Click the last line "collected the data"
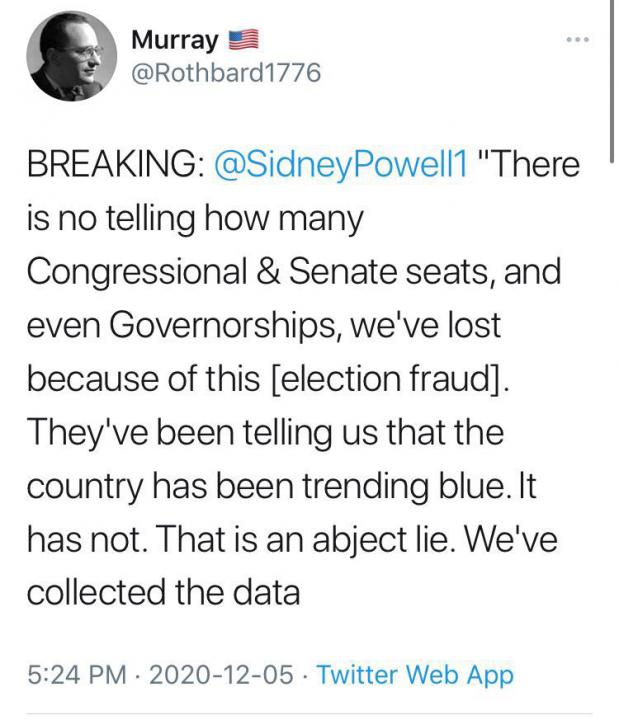Image resolution: width=619 pixels, height=720 pixels. click(x=163, y=593)
